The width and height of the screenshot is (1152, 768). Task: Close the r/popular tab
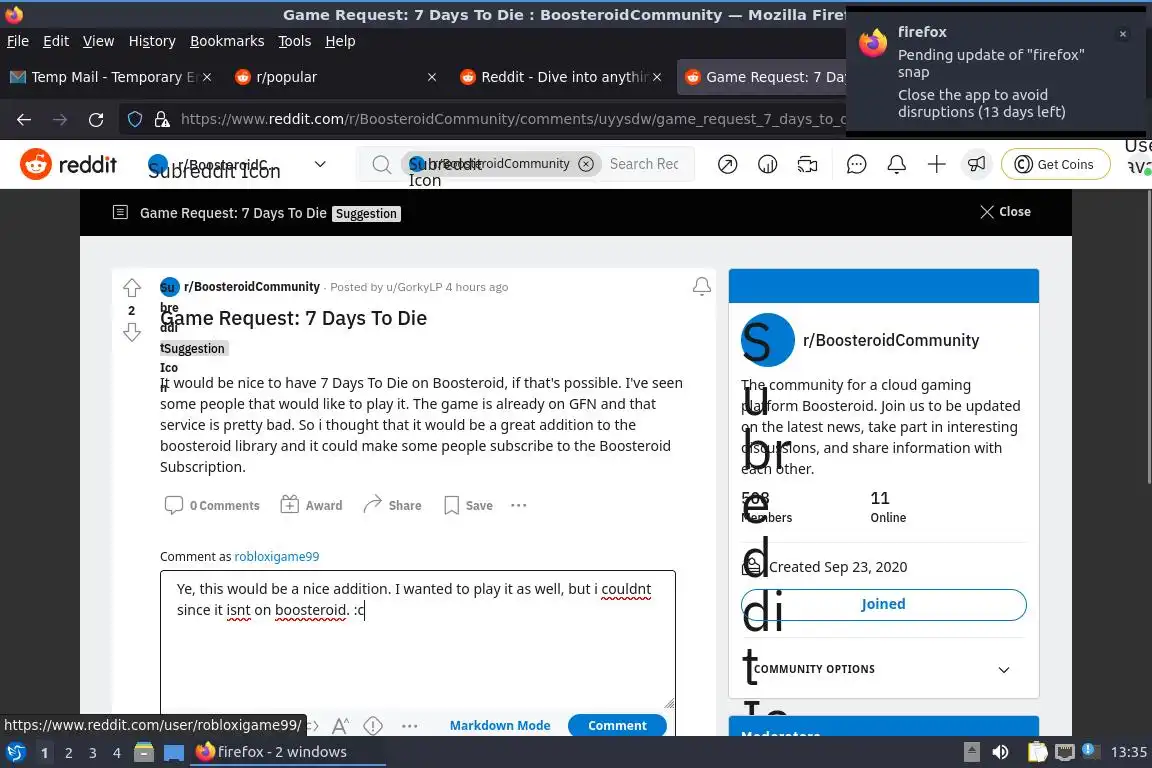click(432, 77)
